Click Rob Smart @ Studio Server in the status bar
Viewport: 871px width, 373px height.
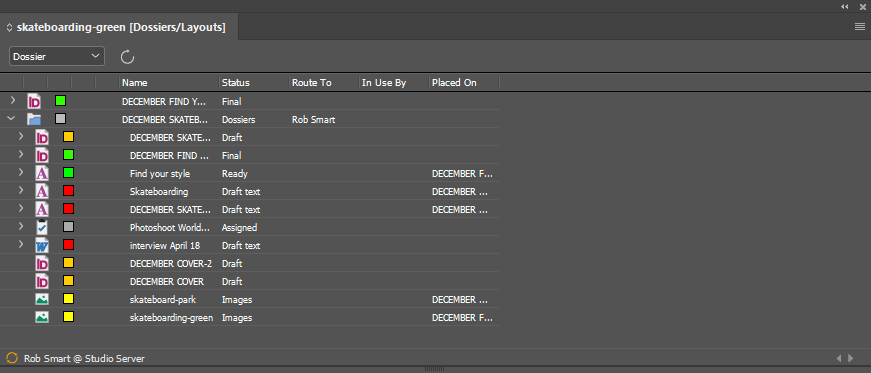(84, 359)
